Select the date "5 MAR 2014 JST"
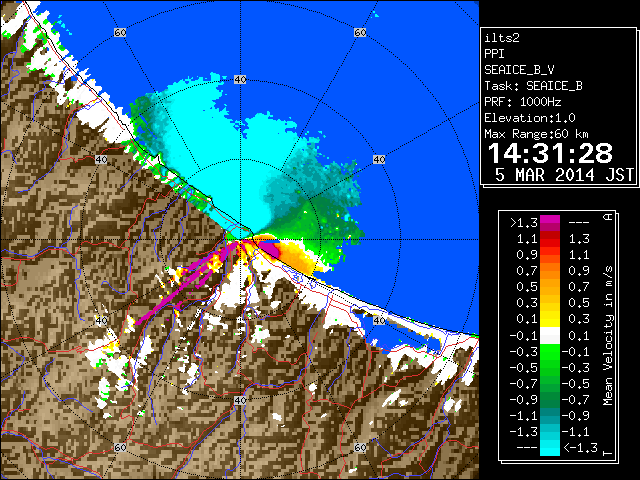This screenshot has height=480, width=640. tap(564, 175)
